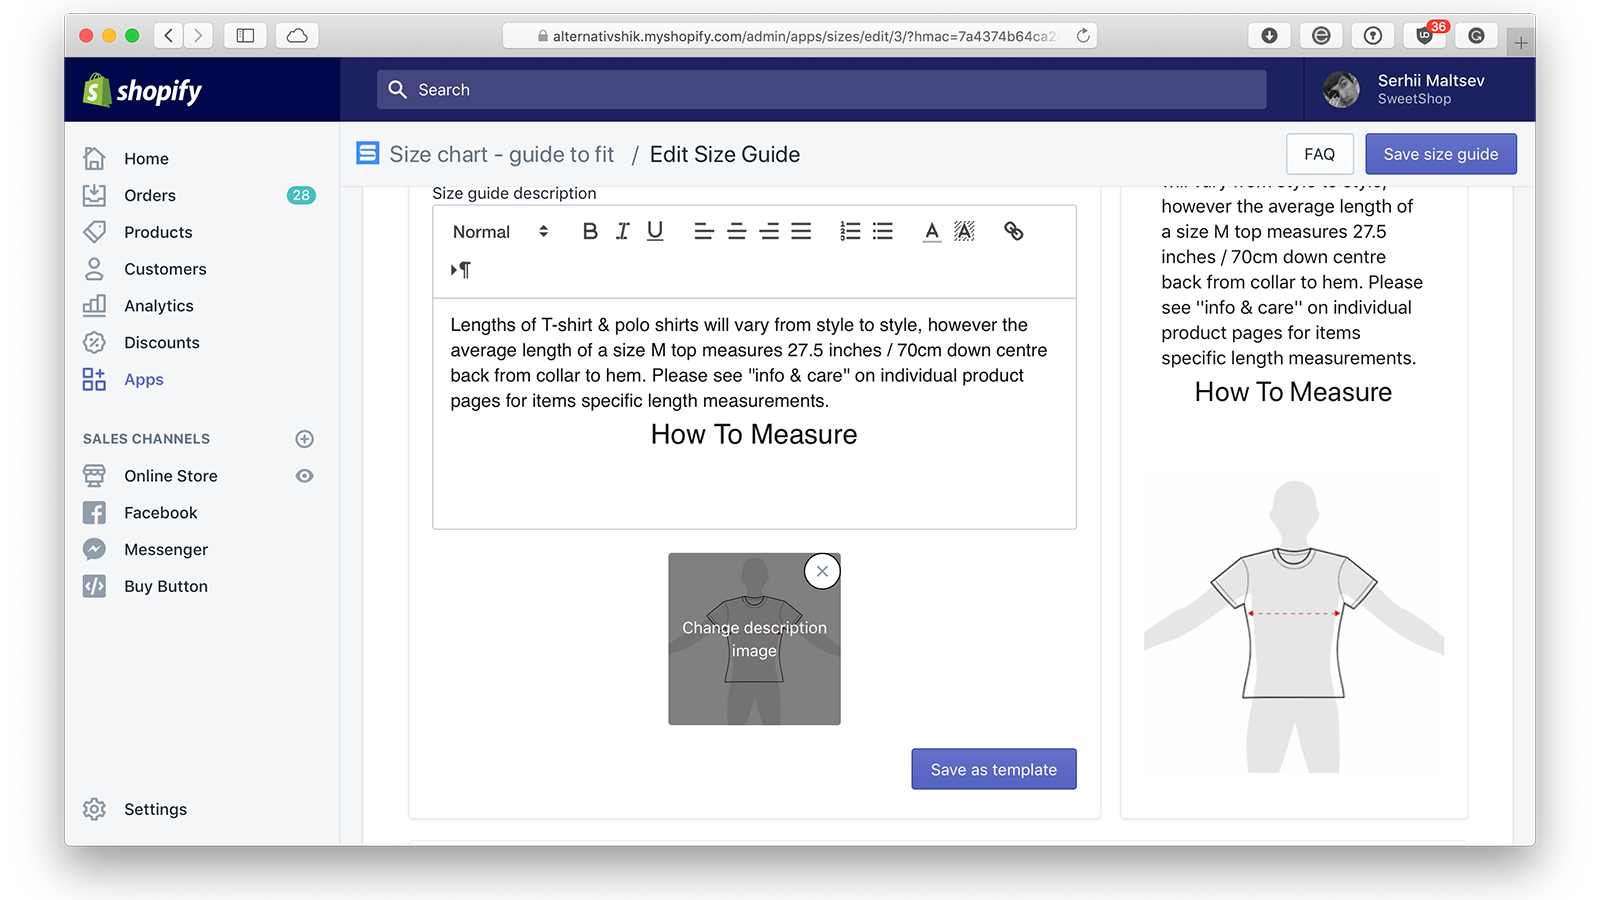Save the guide as template
The height and width of the screenshot is (900, 1600).
click(x=993, y=770)
